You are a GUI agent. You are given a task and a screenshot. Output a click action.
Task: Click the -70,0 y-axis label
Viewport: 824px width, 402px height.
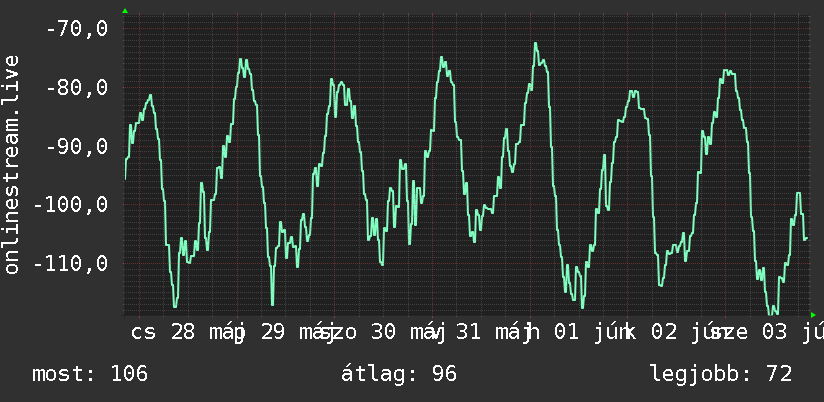[x=77, y=28]
